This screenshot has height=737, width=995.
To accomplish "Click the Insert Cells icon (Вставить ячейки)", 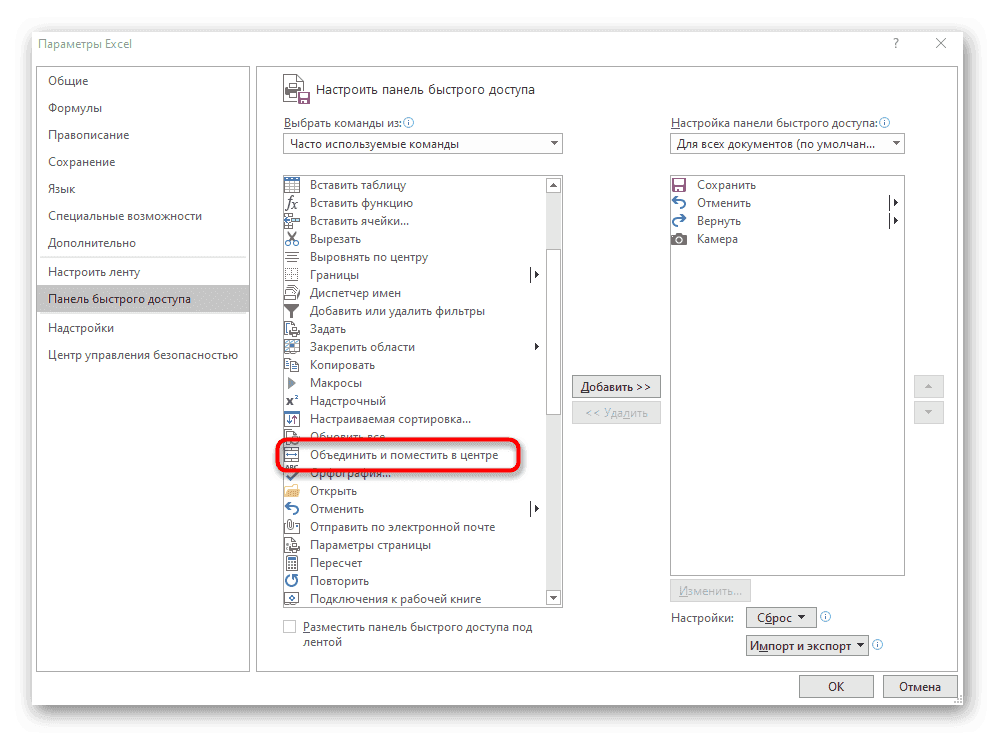I will pyautogui.click(x=292, y=221).
